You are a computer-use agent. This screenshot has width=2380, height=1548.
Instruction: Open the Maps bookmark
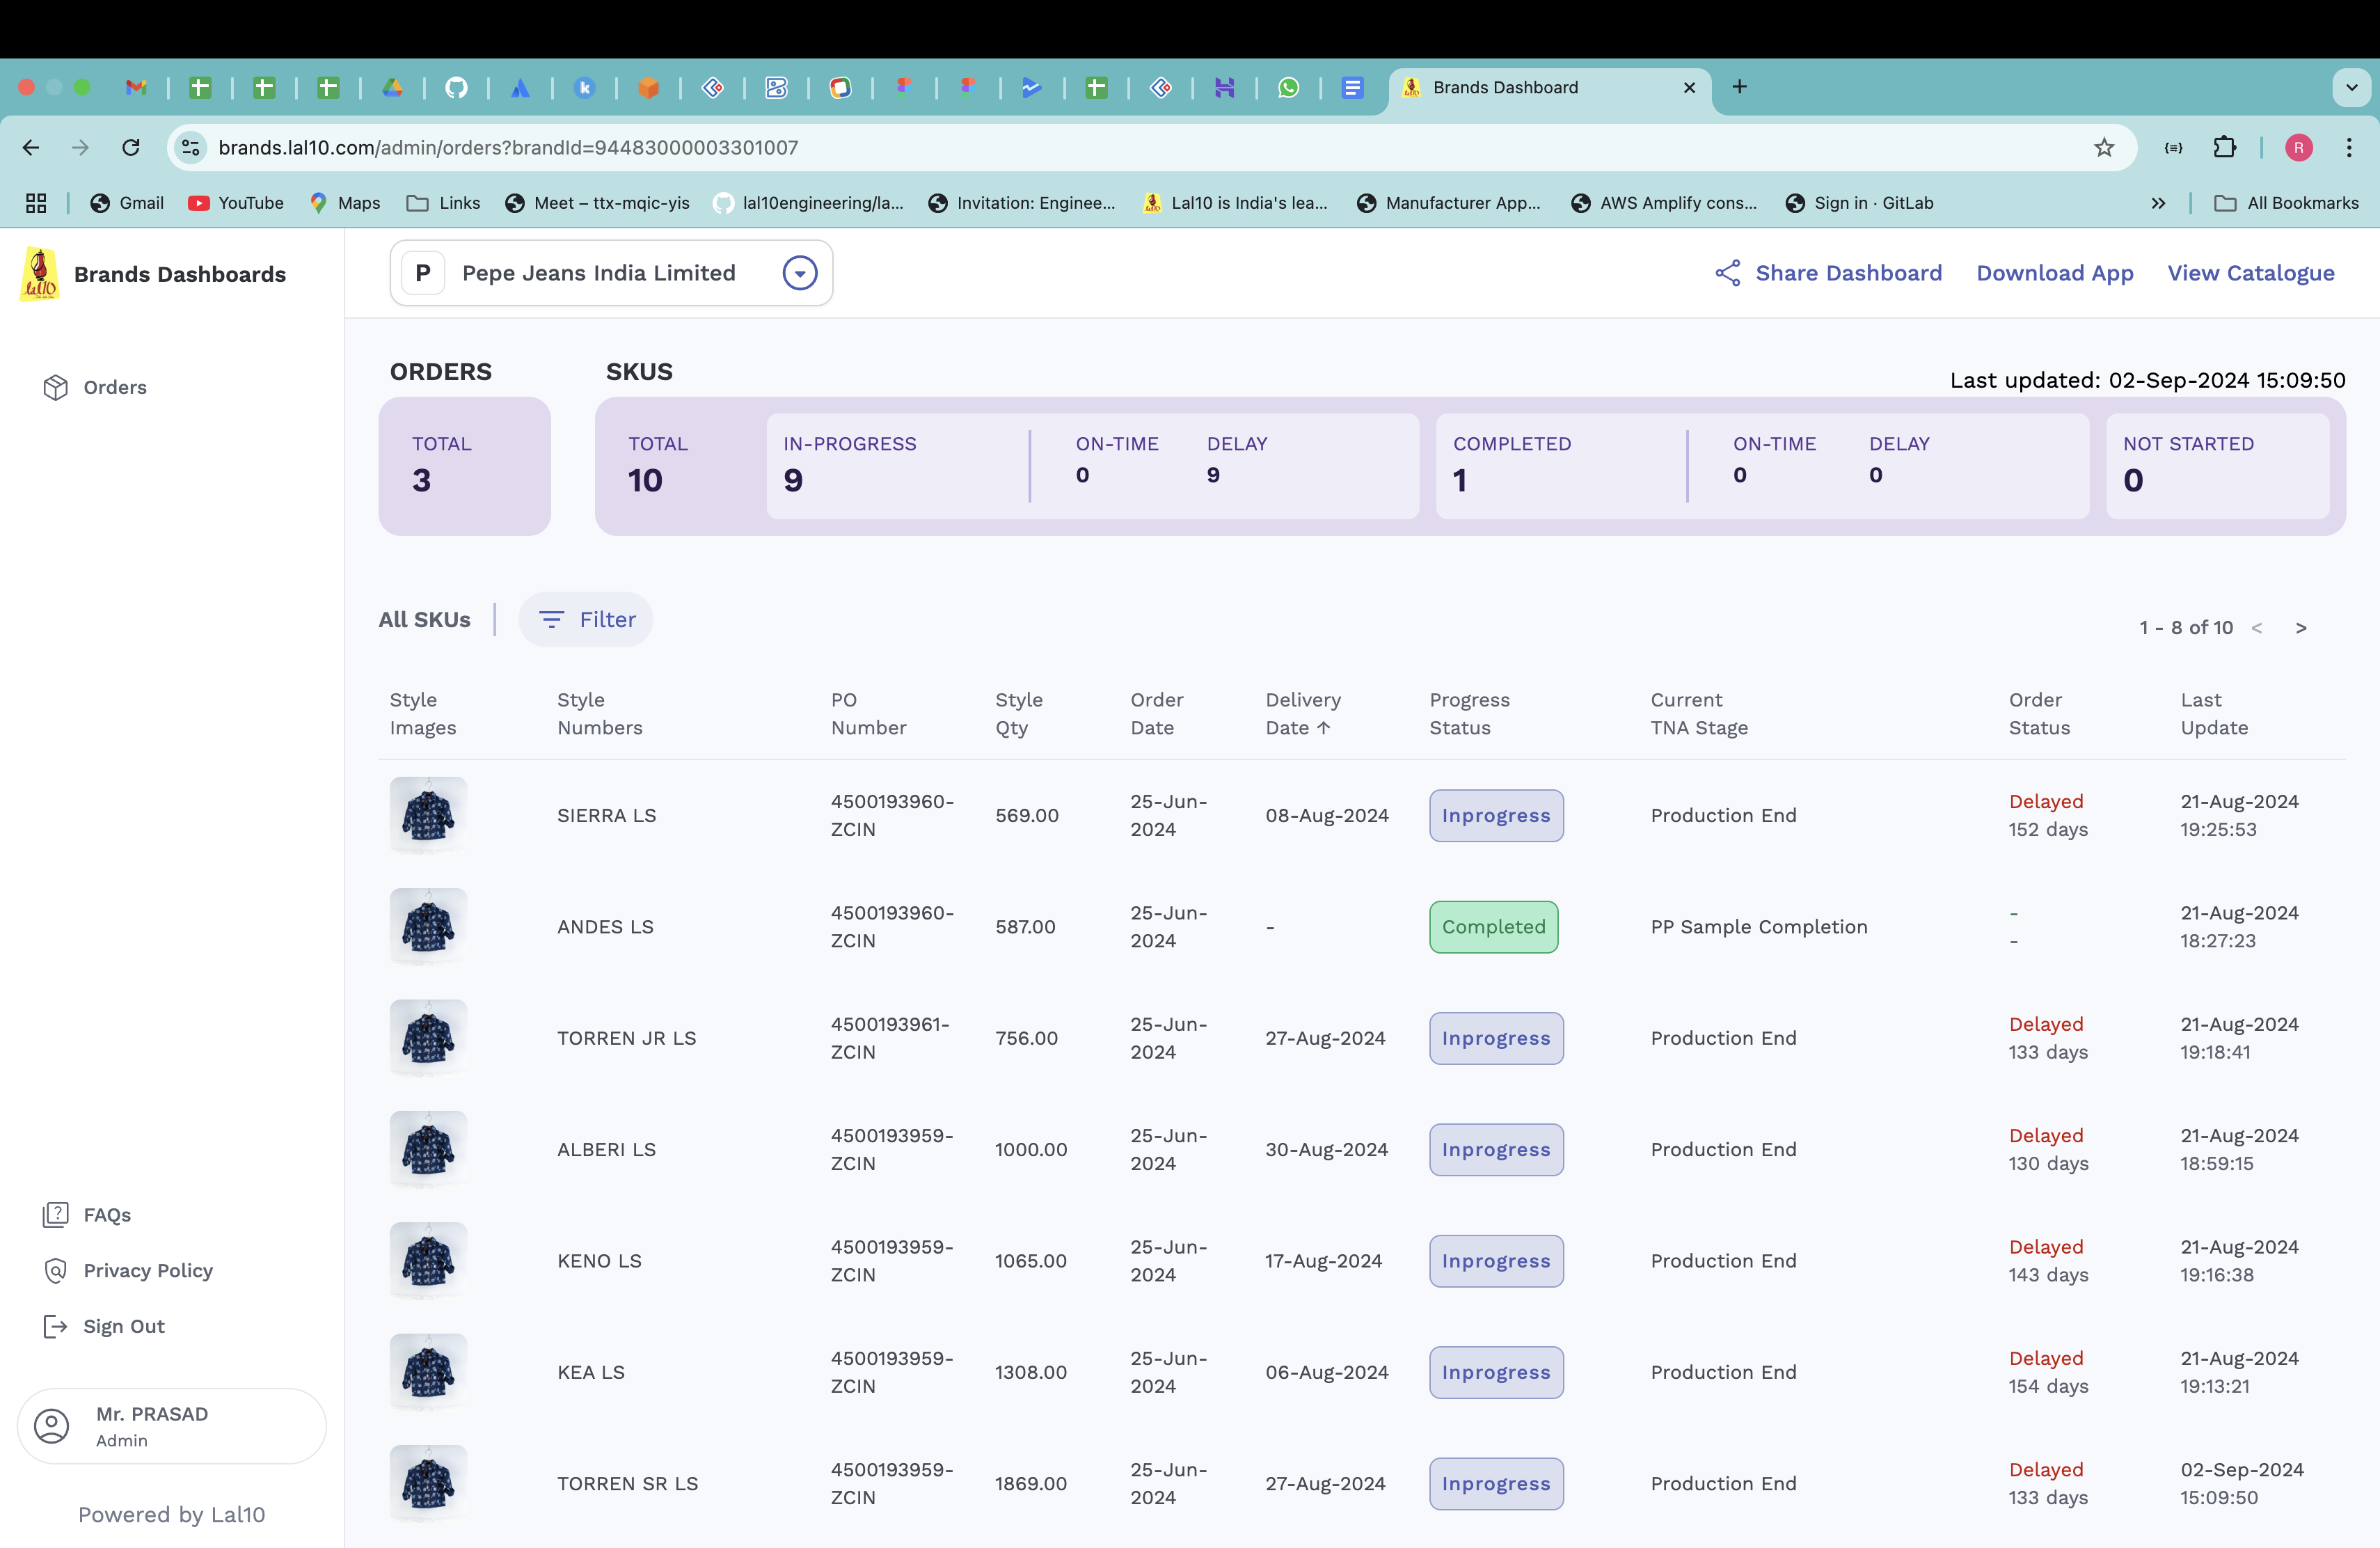345,203
